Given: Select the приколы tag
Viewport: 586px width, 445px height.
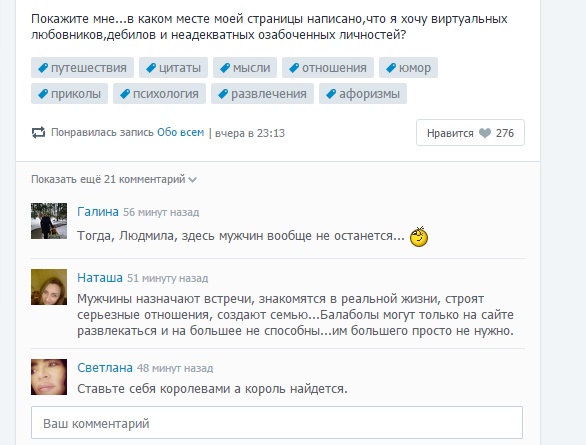Looking at the screenshot, I should [70, 93].
